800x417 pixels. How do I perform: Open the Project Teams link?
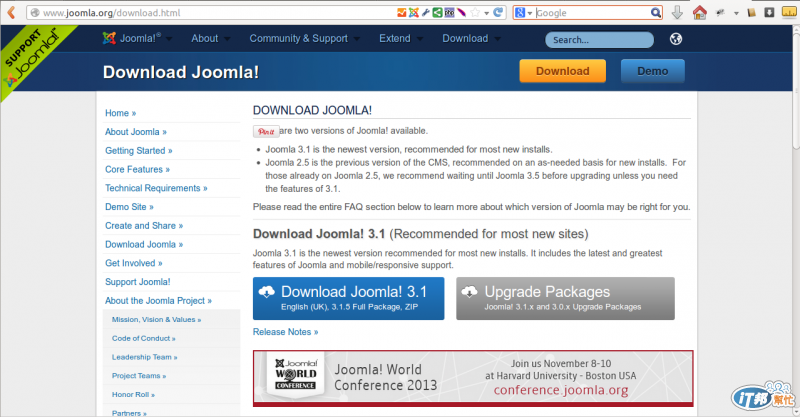pyautogui.click(x=139, y=376)
